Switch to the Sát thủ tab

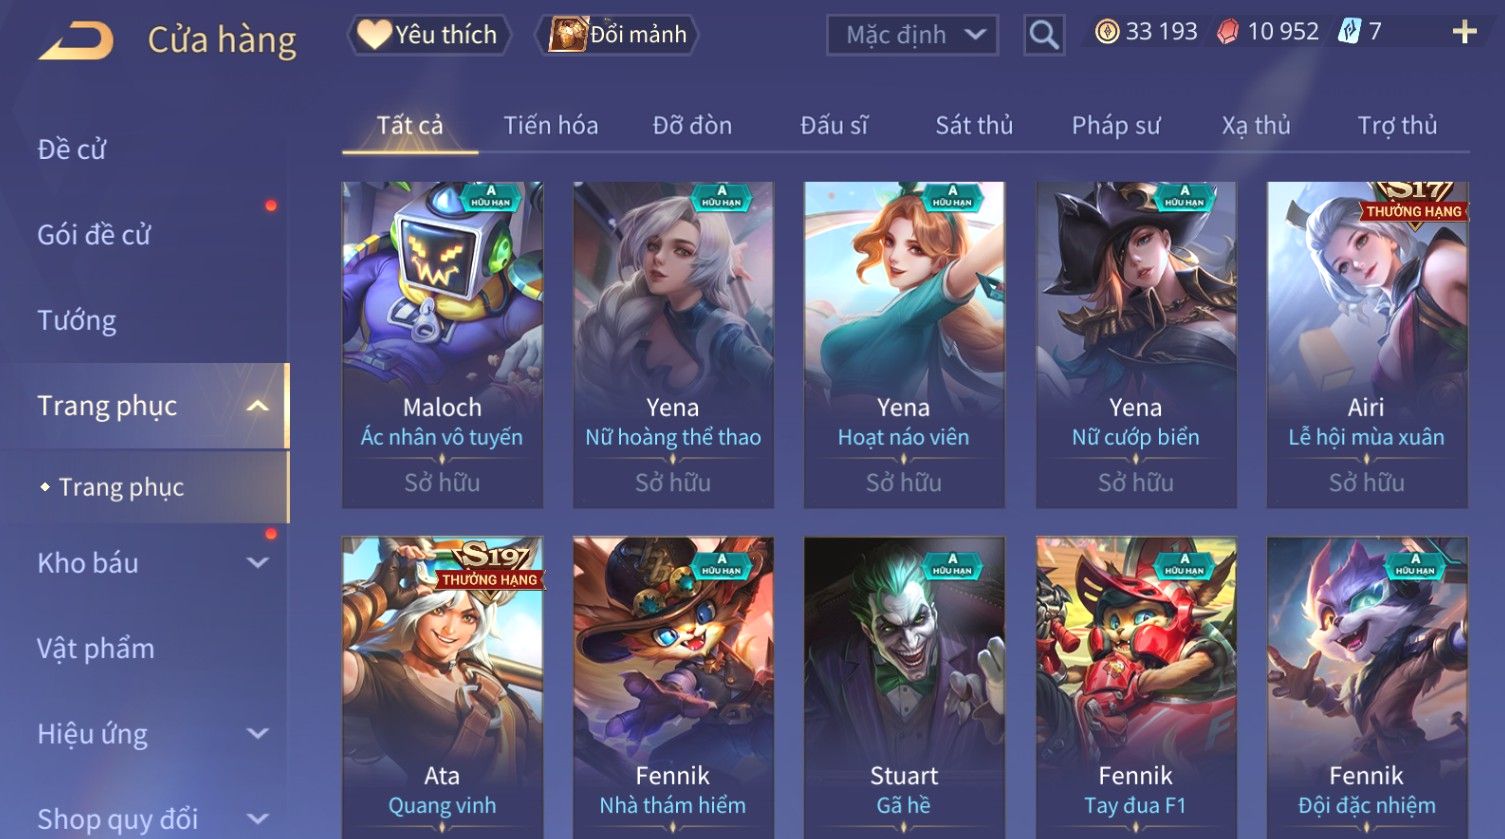tap(974, 125)
